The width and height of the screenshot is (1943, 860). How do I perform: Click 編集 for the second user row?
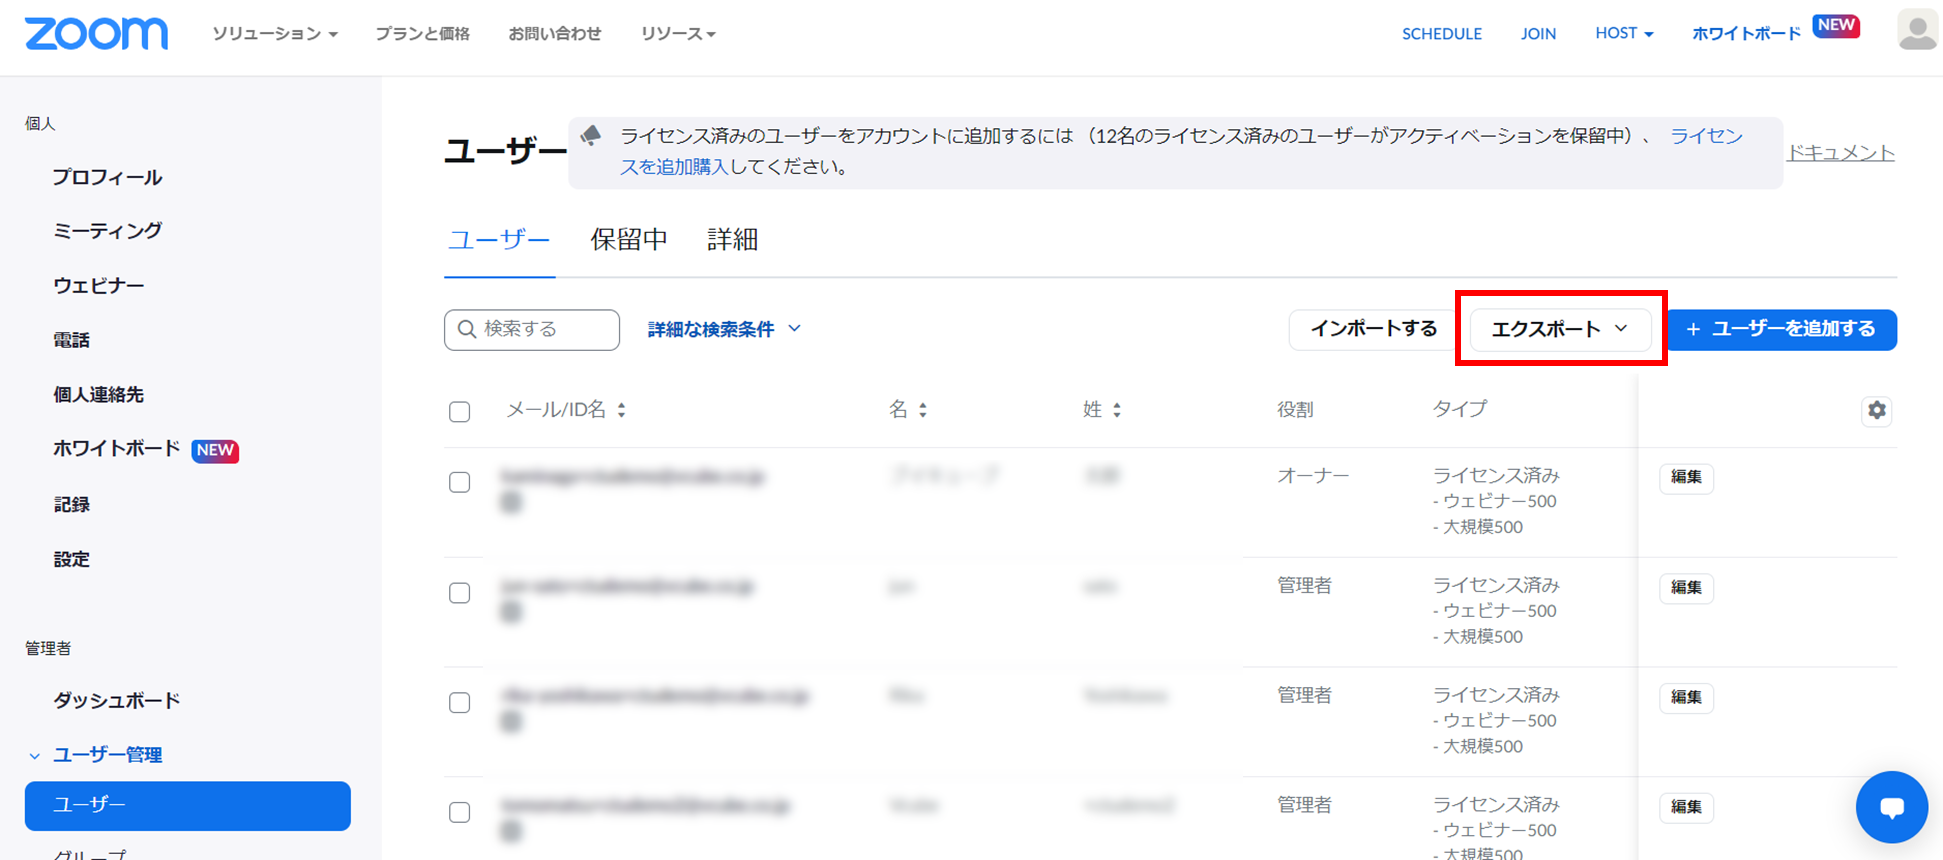click(1686, 588)
